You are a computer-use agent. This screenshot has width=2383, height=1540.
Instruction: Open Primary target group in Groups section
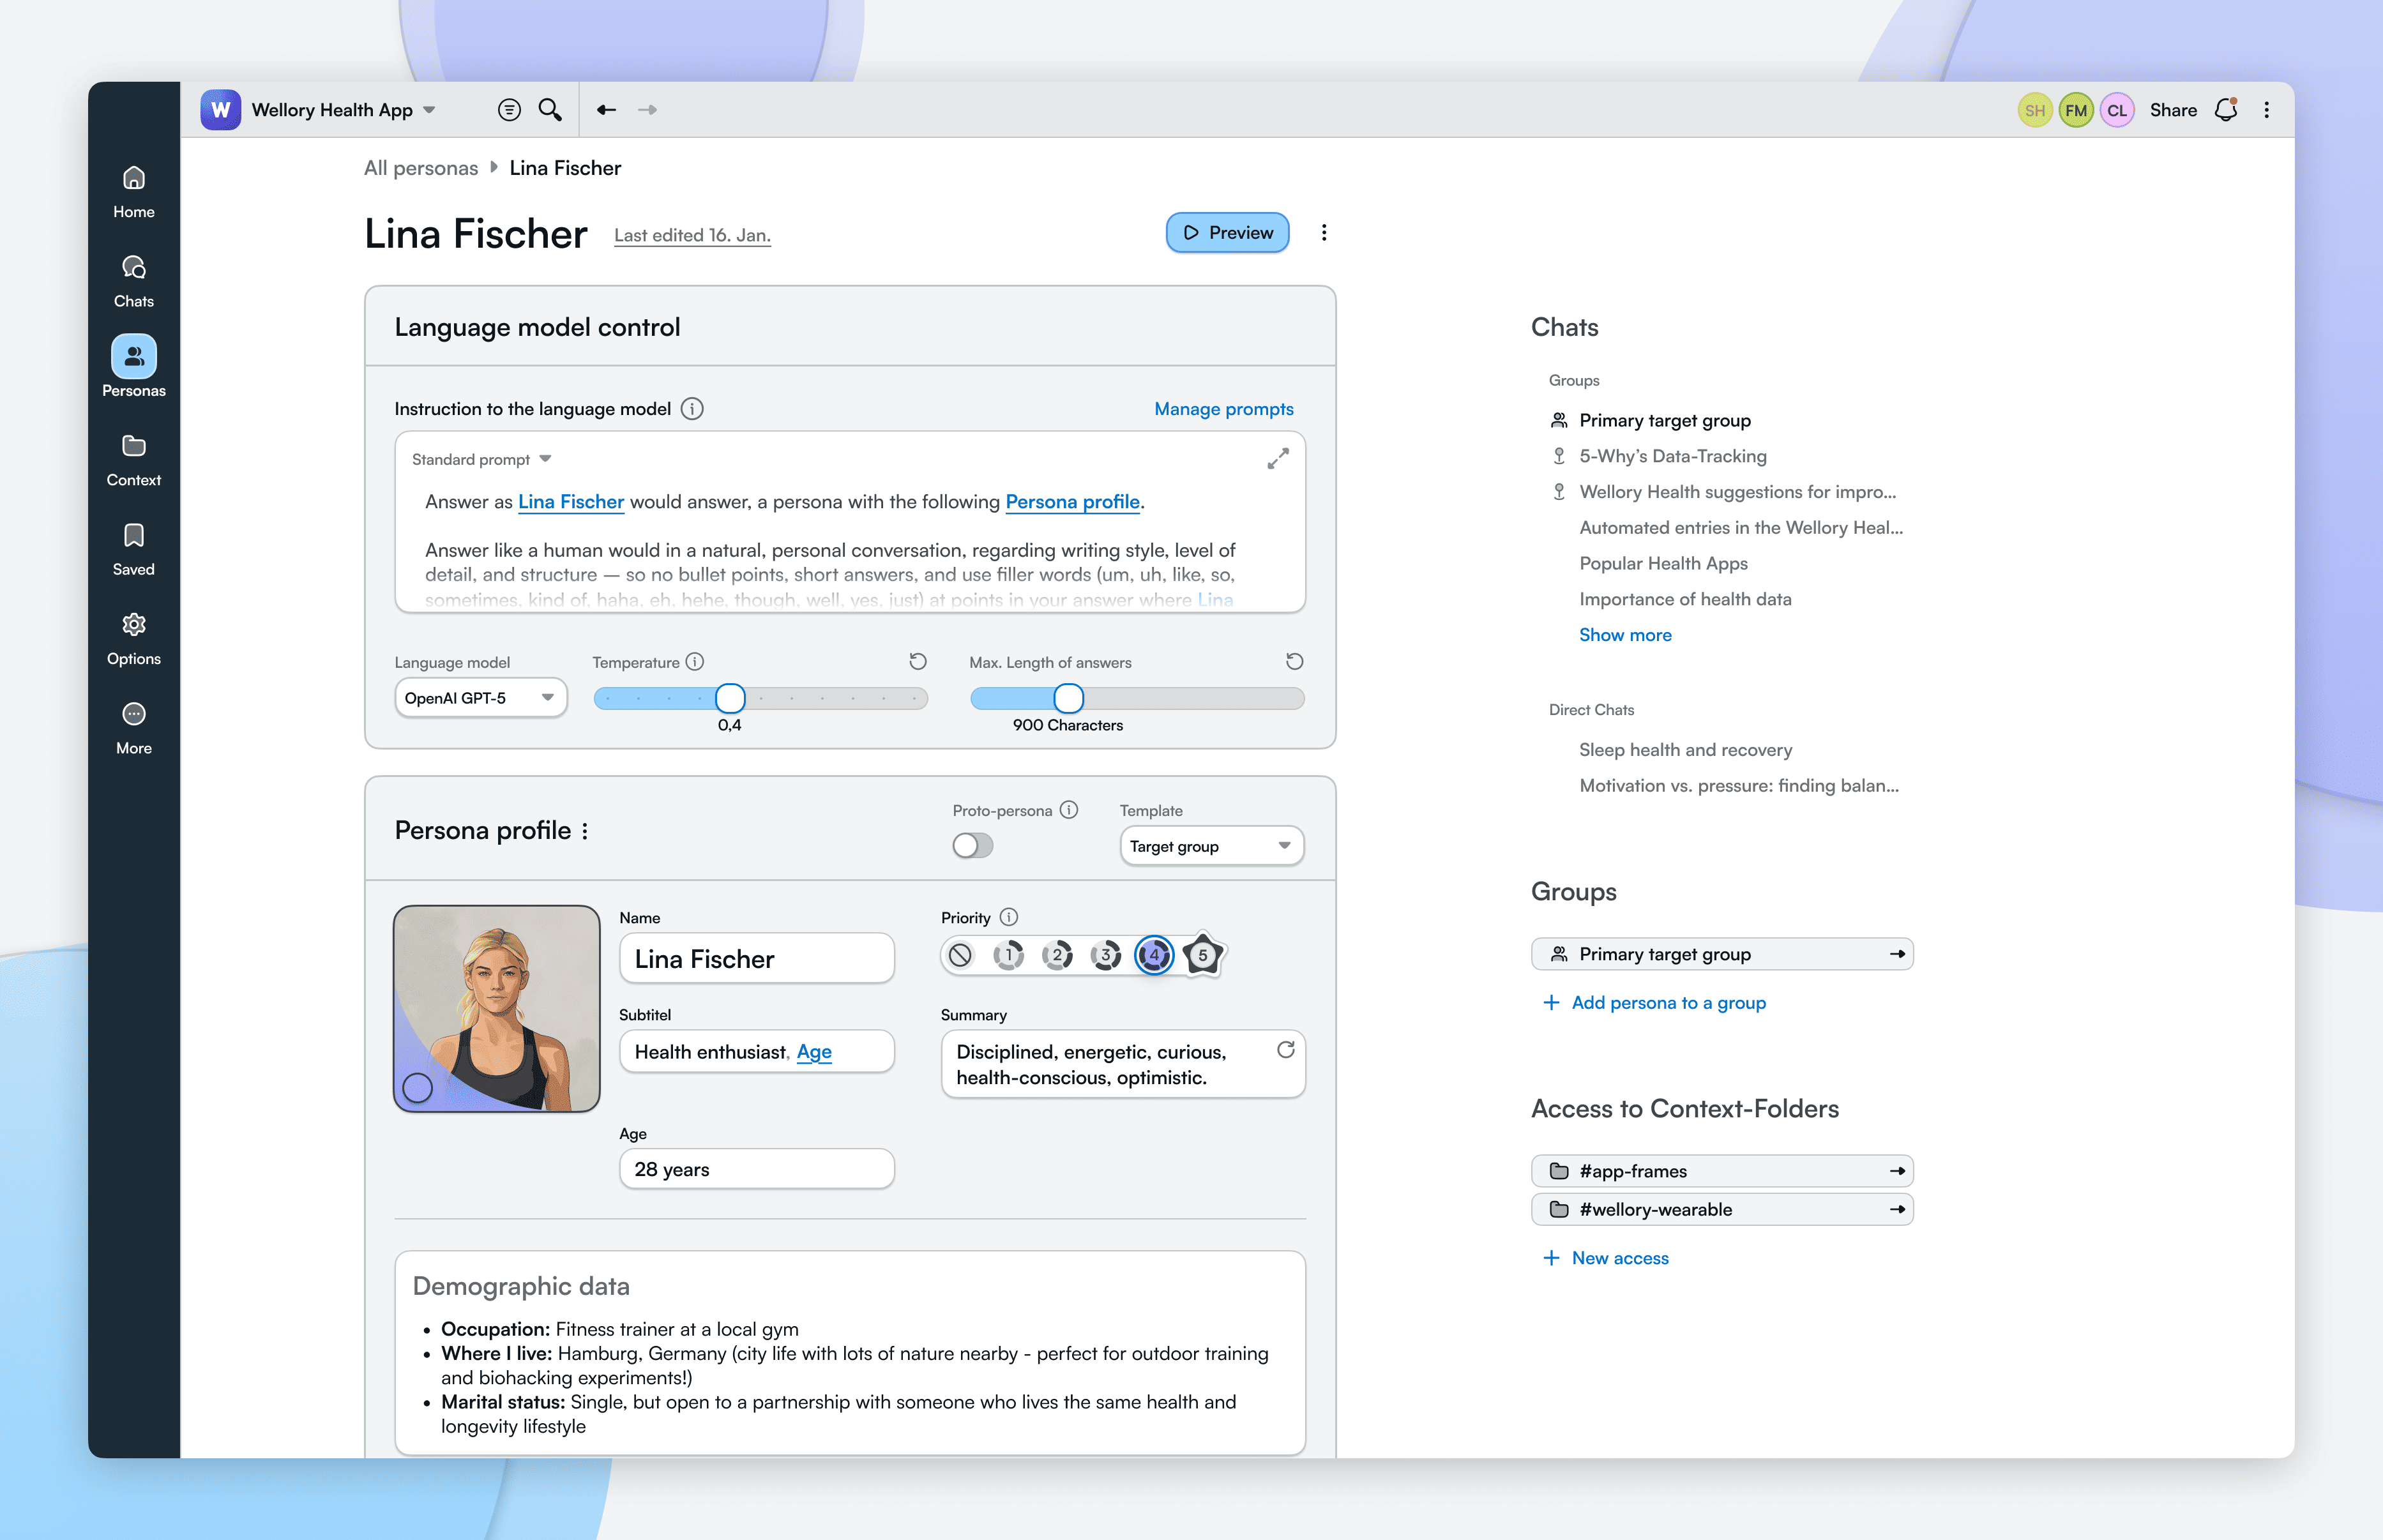point(1722,954)
